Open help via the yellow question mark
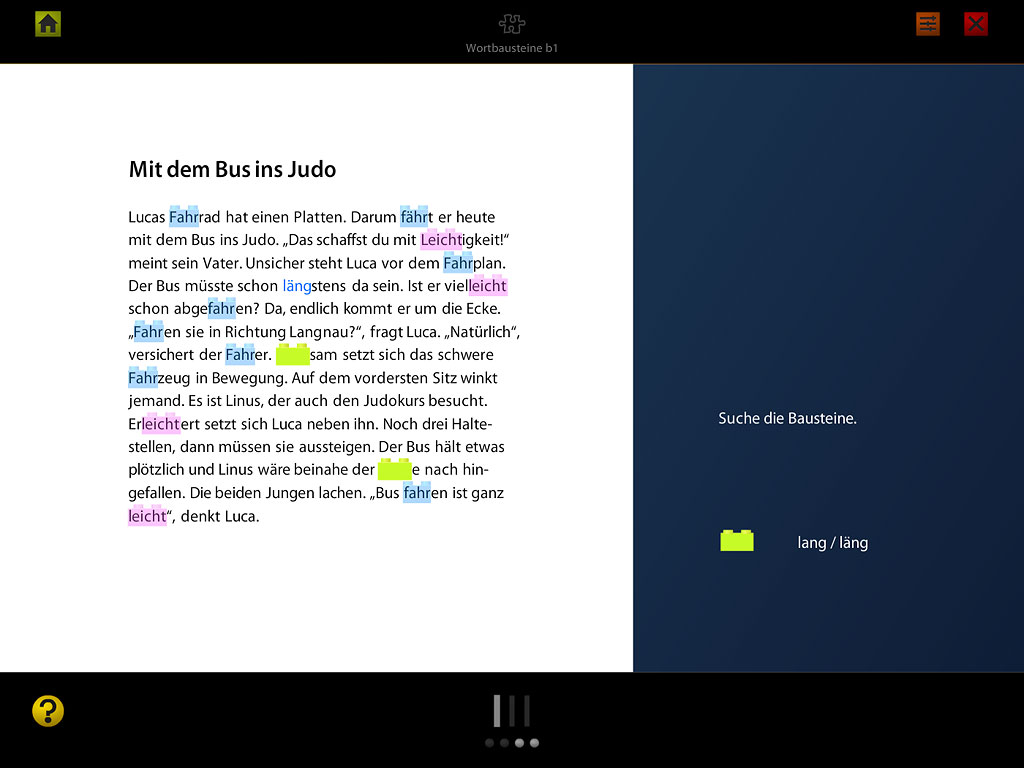This screenshot has width=1024, height=768. 48,711
